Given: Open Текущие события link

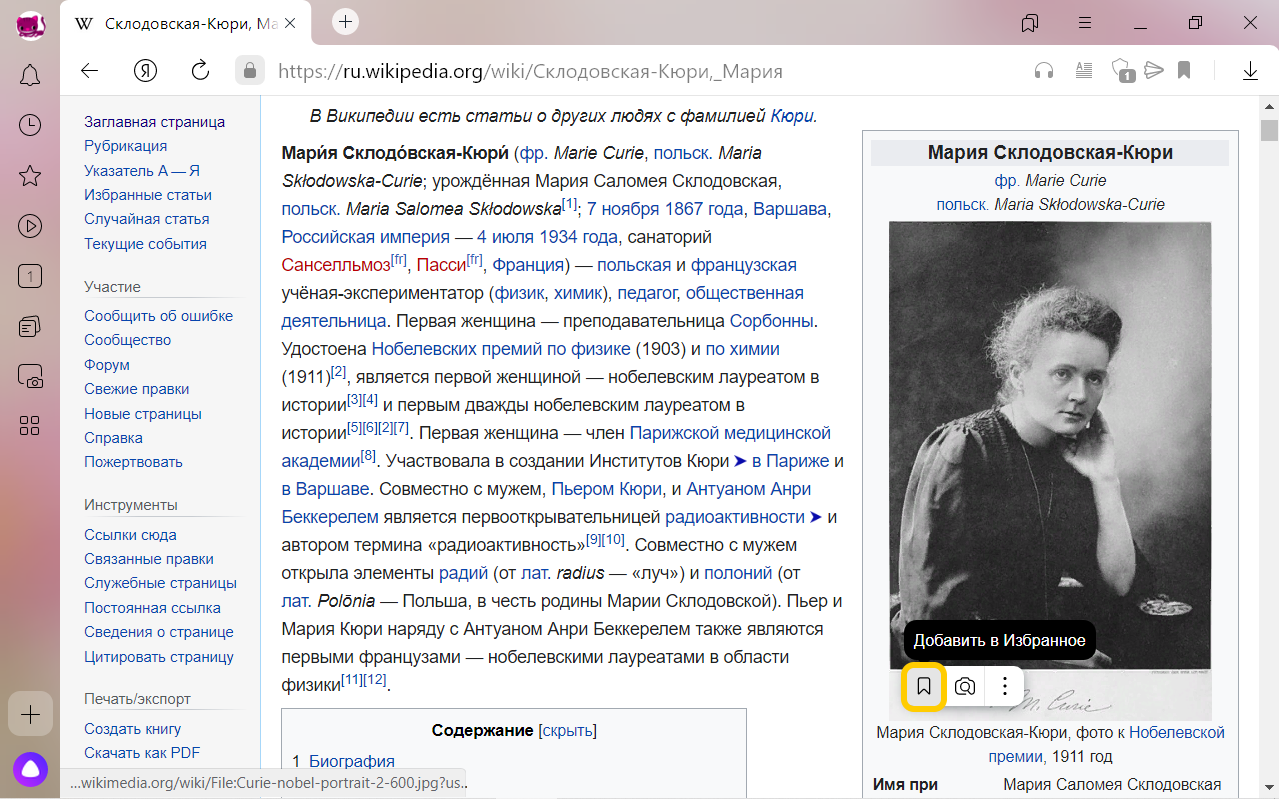Looking at the screenshot, I should tap(145, 244).
